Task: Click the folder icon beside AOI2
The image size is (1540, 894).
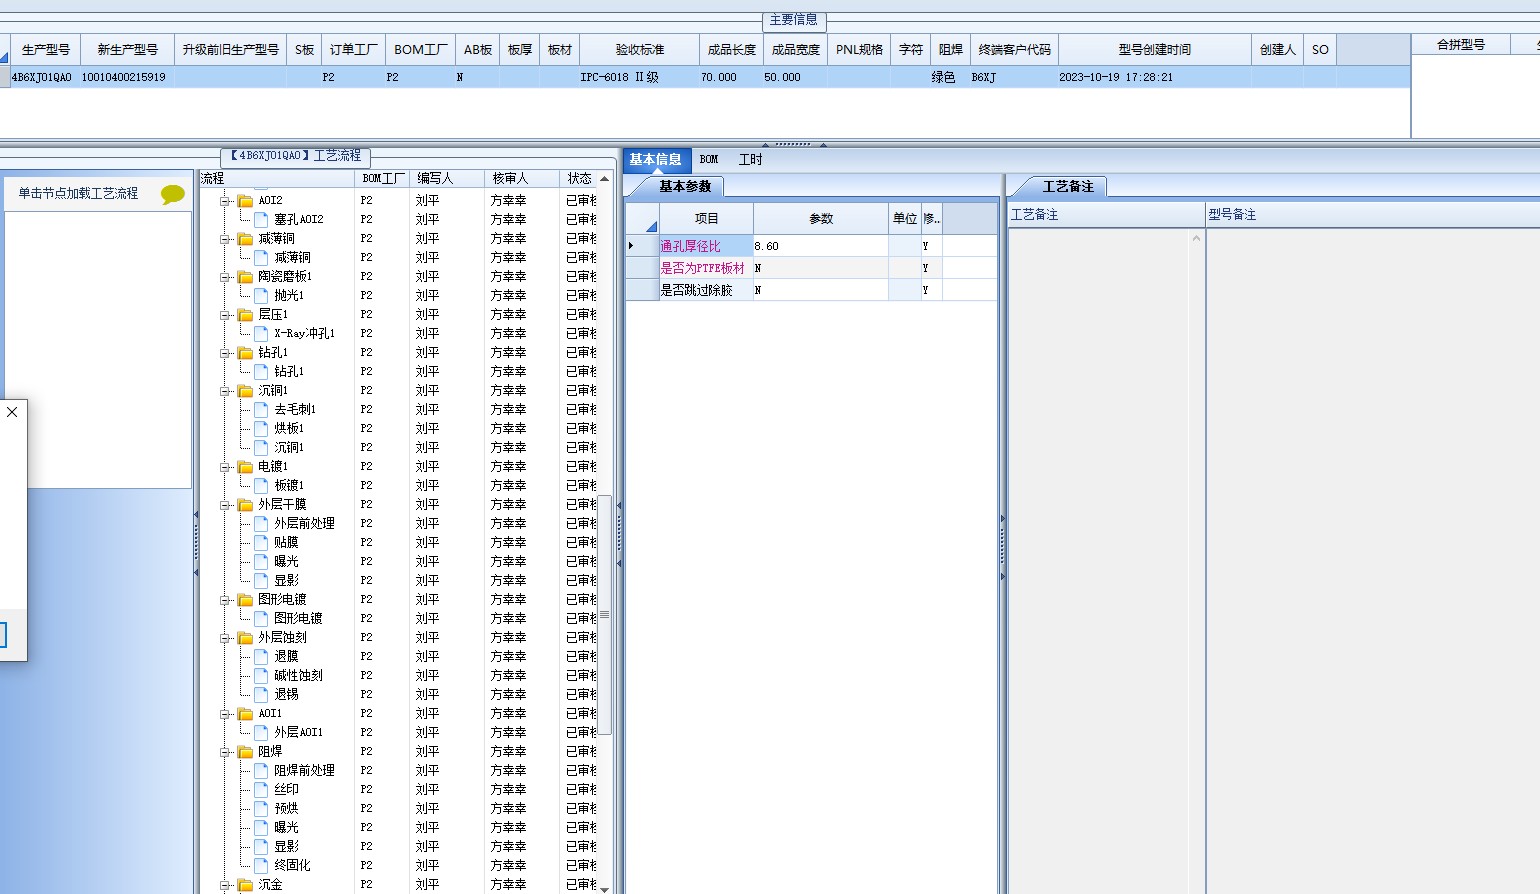Action: coord(245,201)
